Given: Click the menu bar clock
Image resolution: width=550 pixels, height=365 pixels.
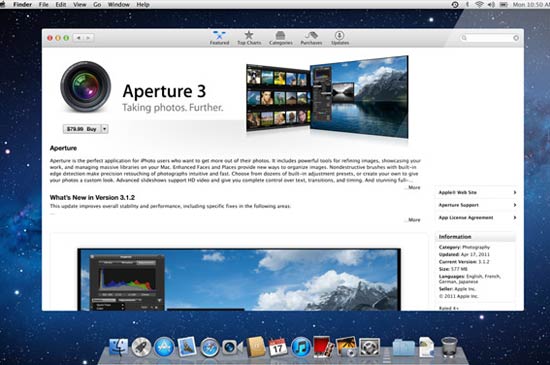Looking at the screenshot, I should (x=531, y=5).
